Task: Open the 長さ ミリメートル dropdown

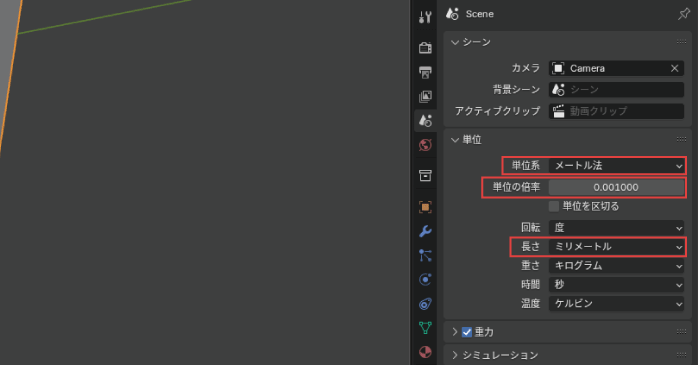Action: pos(617,247)
